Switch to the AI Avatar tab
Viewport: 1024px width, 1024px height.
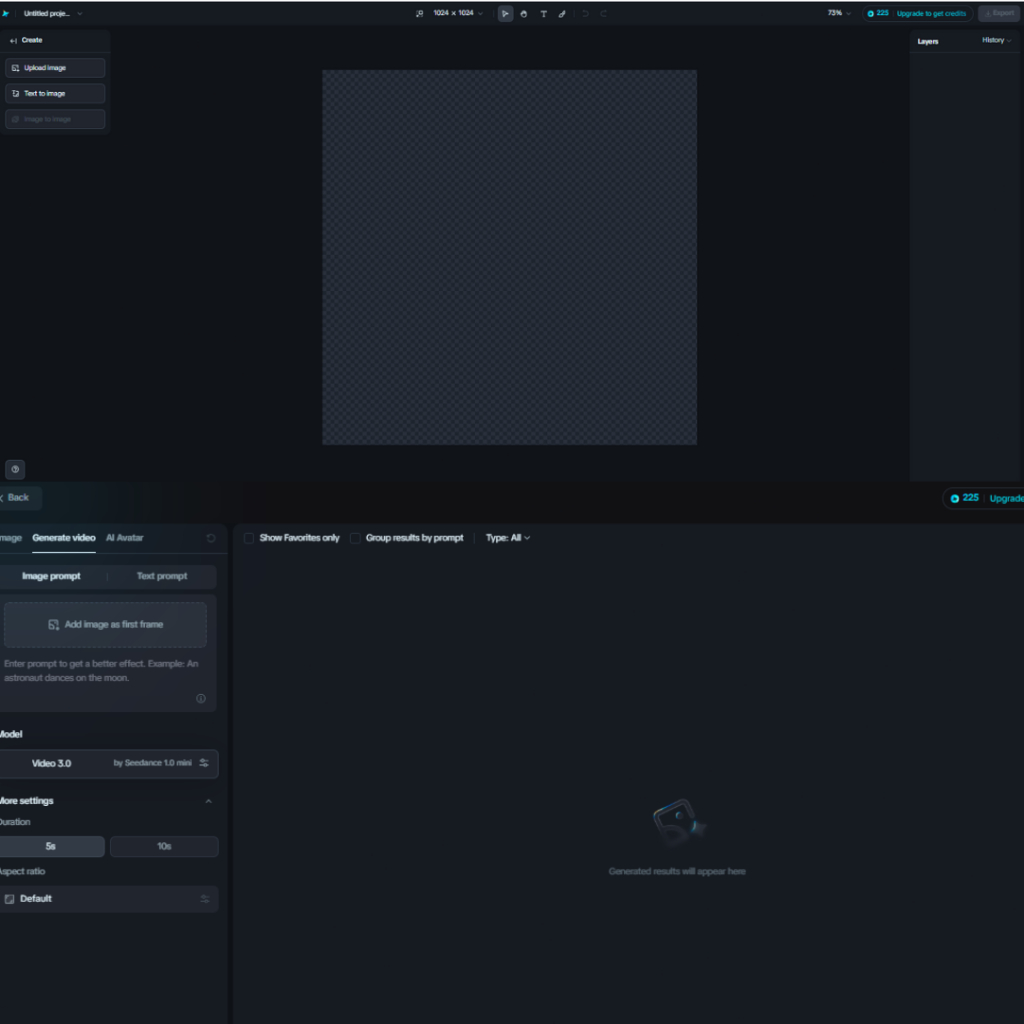125,538
